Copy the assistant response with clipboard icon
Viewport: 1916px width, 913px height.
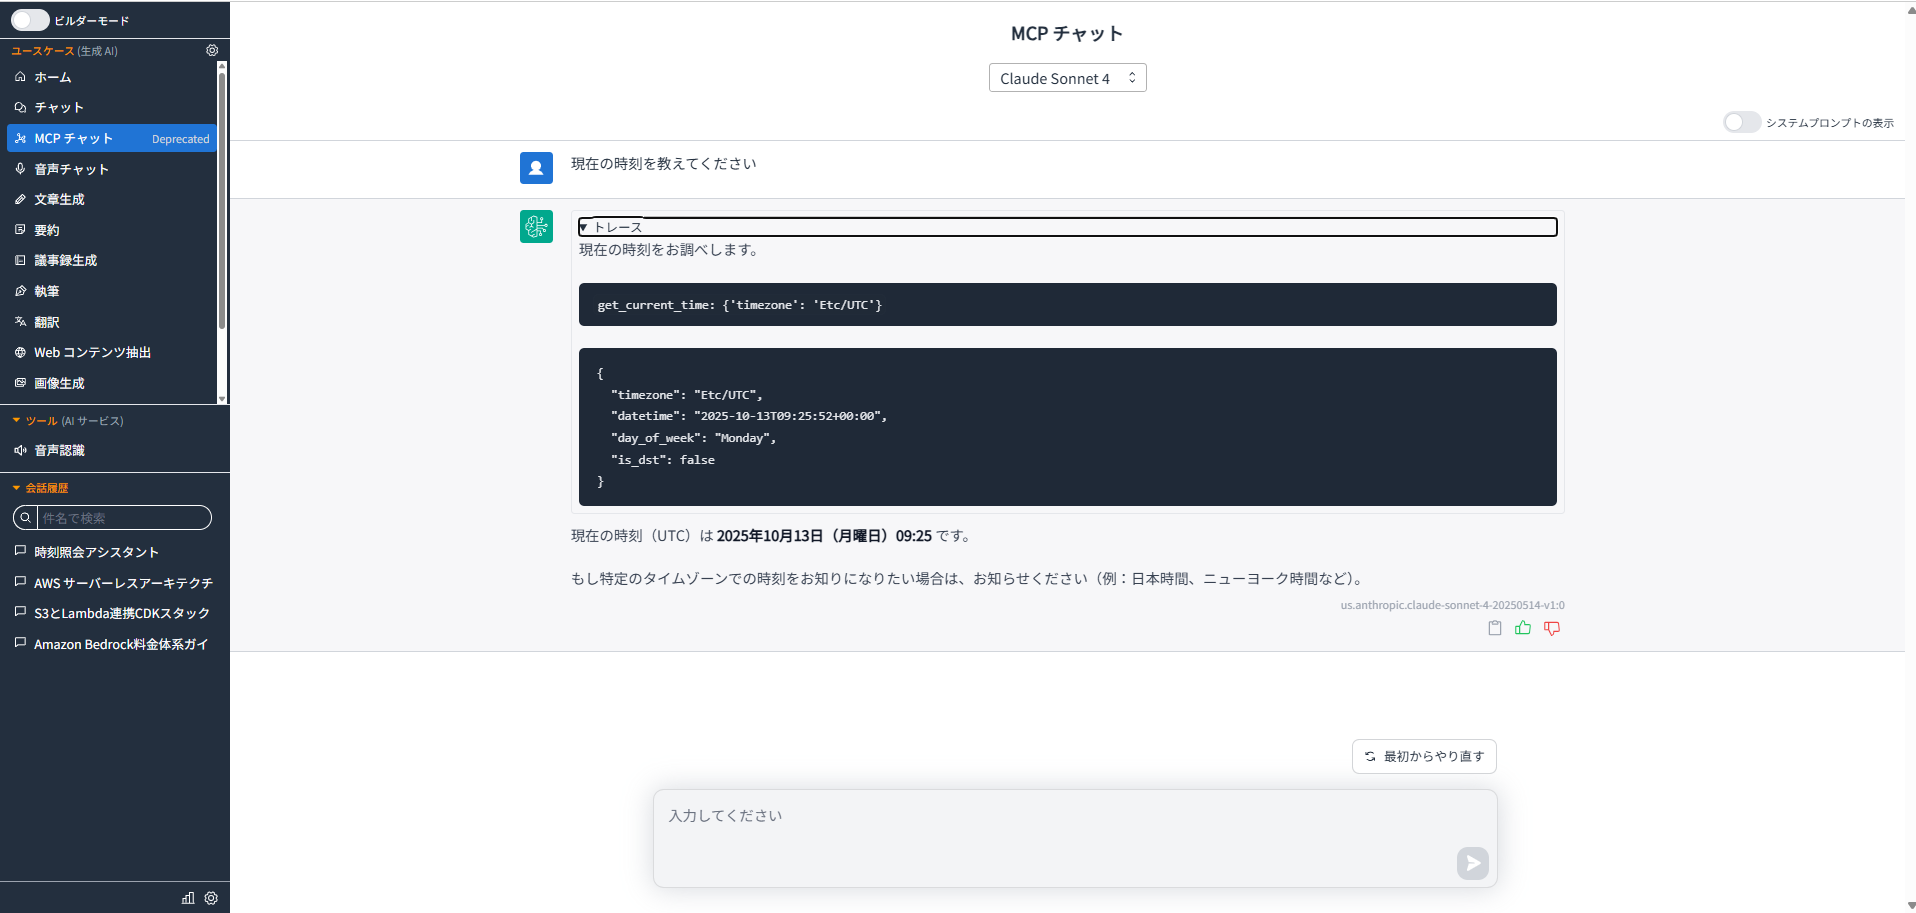pos(1494,628)
